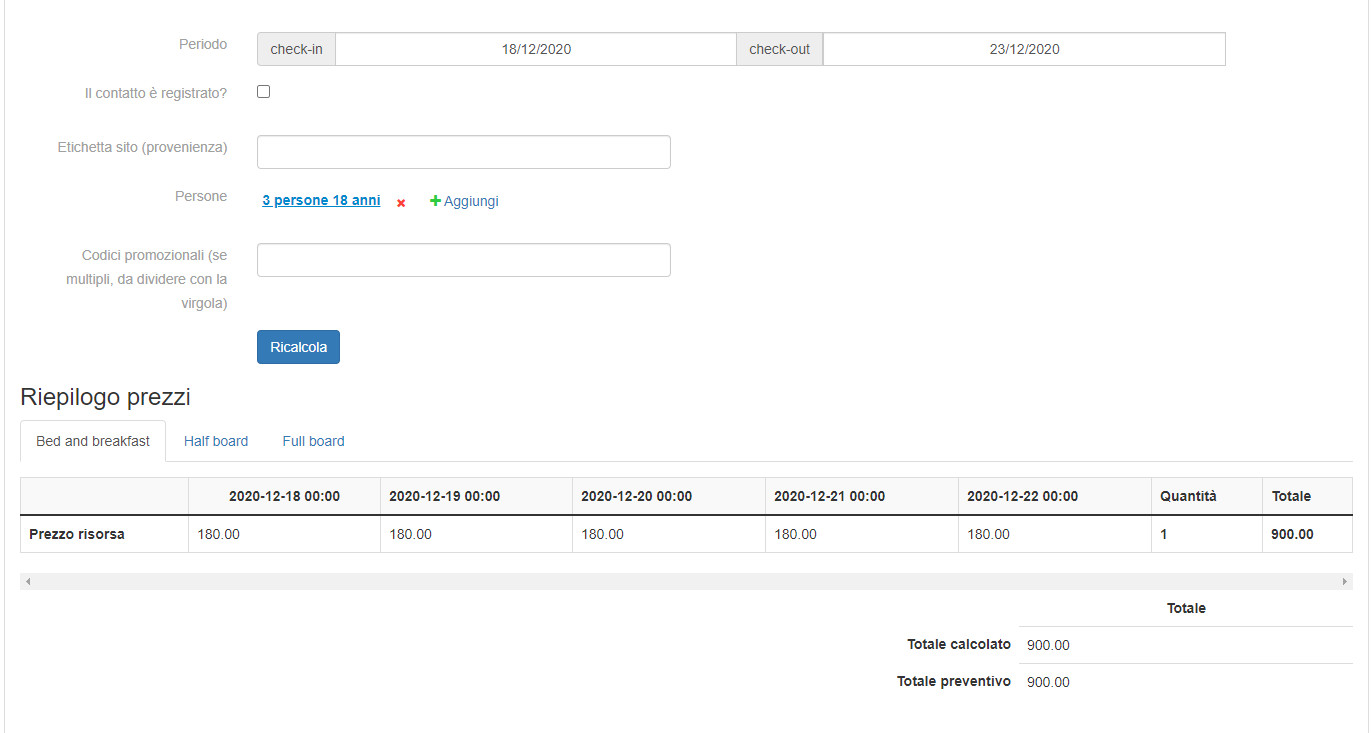
Task: Click the Totale calcolato label
Action: [x=959, y=644]
